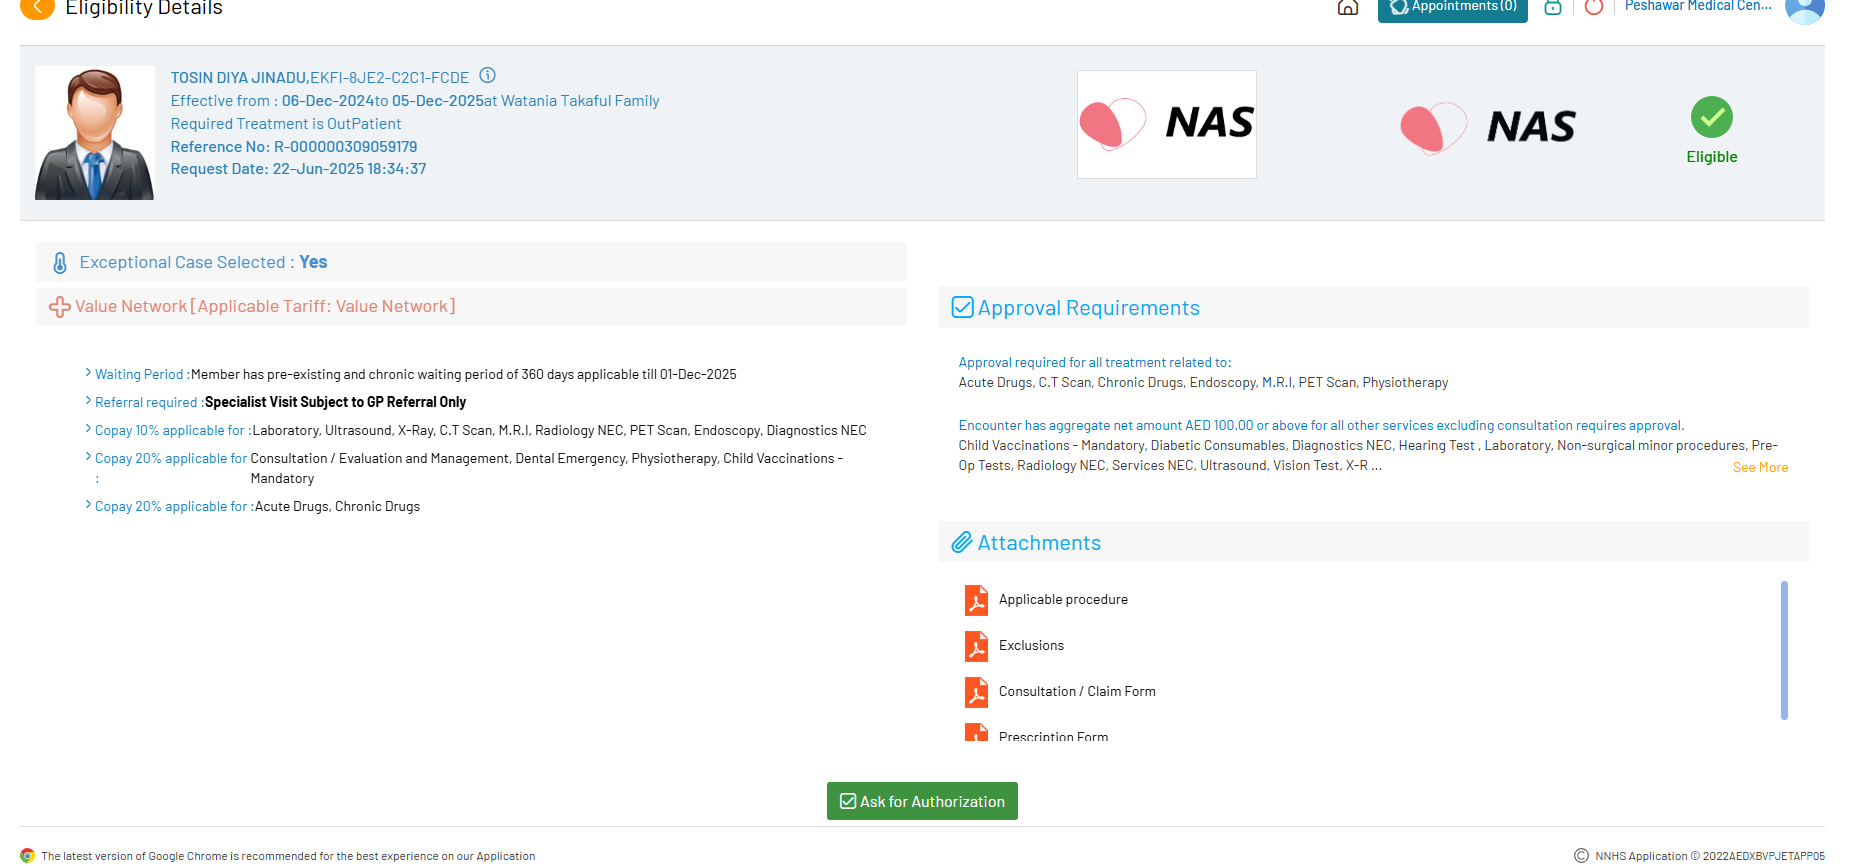This screenshot has width=1863, height=866.
Task: Click the Attachments section heading
Action: click(x=1039, y=543)
